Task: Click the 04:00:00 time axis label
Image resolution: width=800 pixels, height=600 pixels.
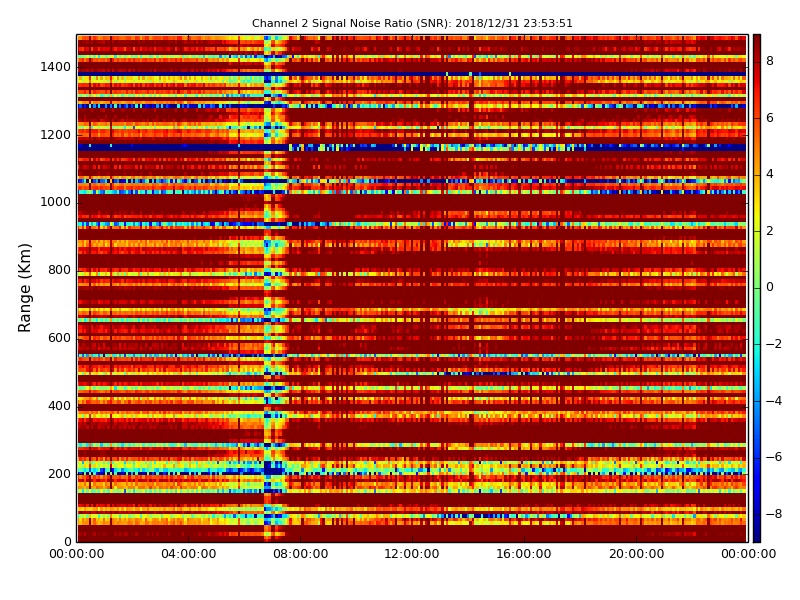Action: tap(189, 554)
